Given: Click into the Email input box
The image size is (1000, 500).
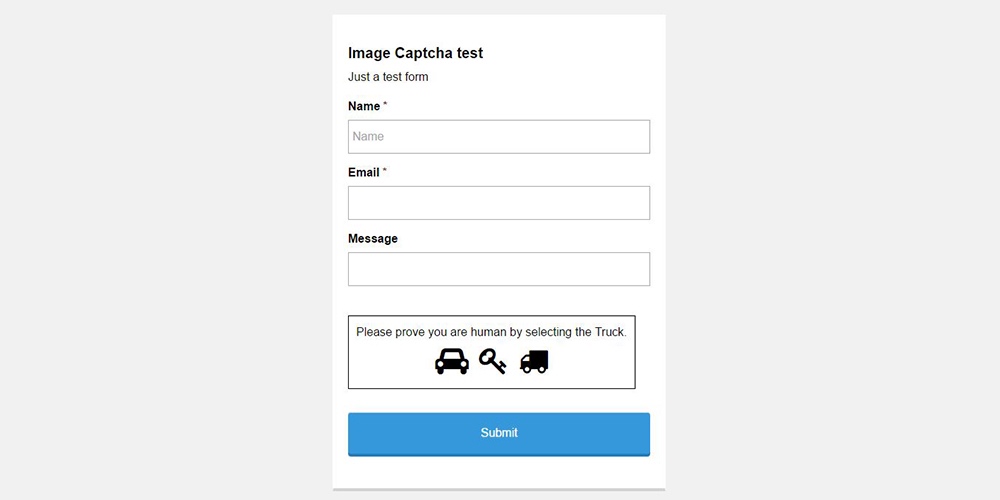Looking at the screenshot, I should coord(499,203).
